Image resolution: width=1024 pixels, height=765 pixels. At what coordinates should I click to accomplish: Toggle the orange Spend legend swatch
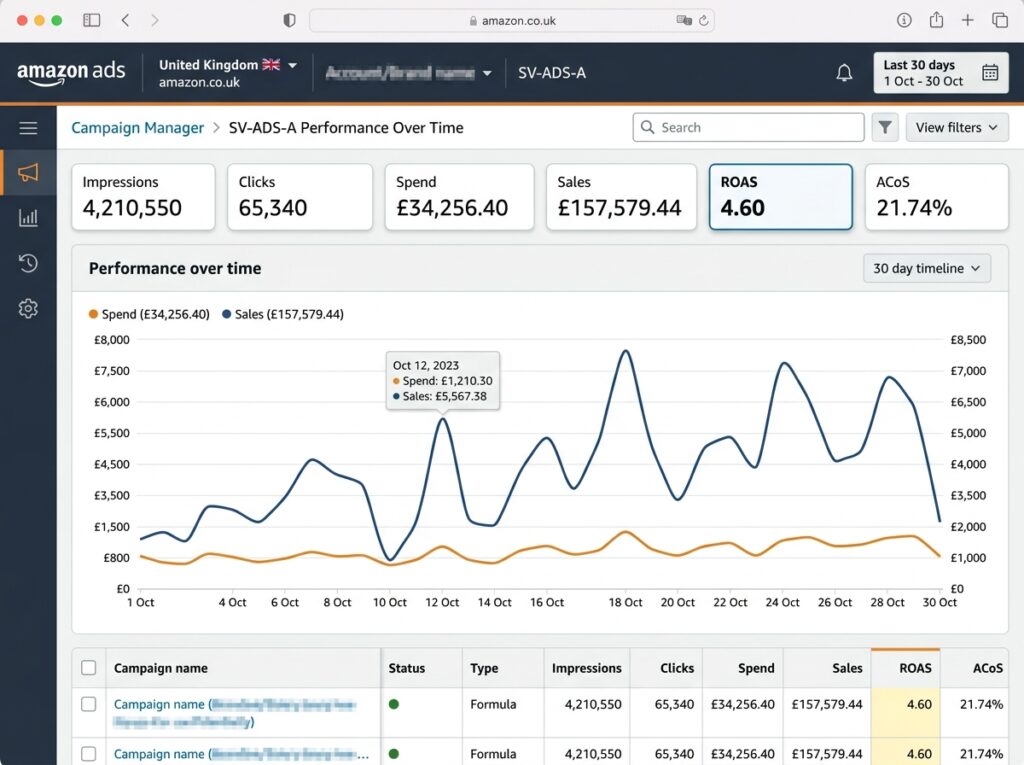(93, 314)
